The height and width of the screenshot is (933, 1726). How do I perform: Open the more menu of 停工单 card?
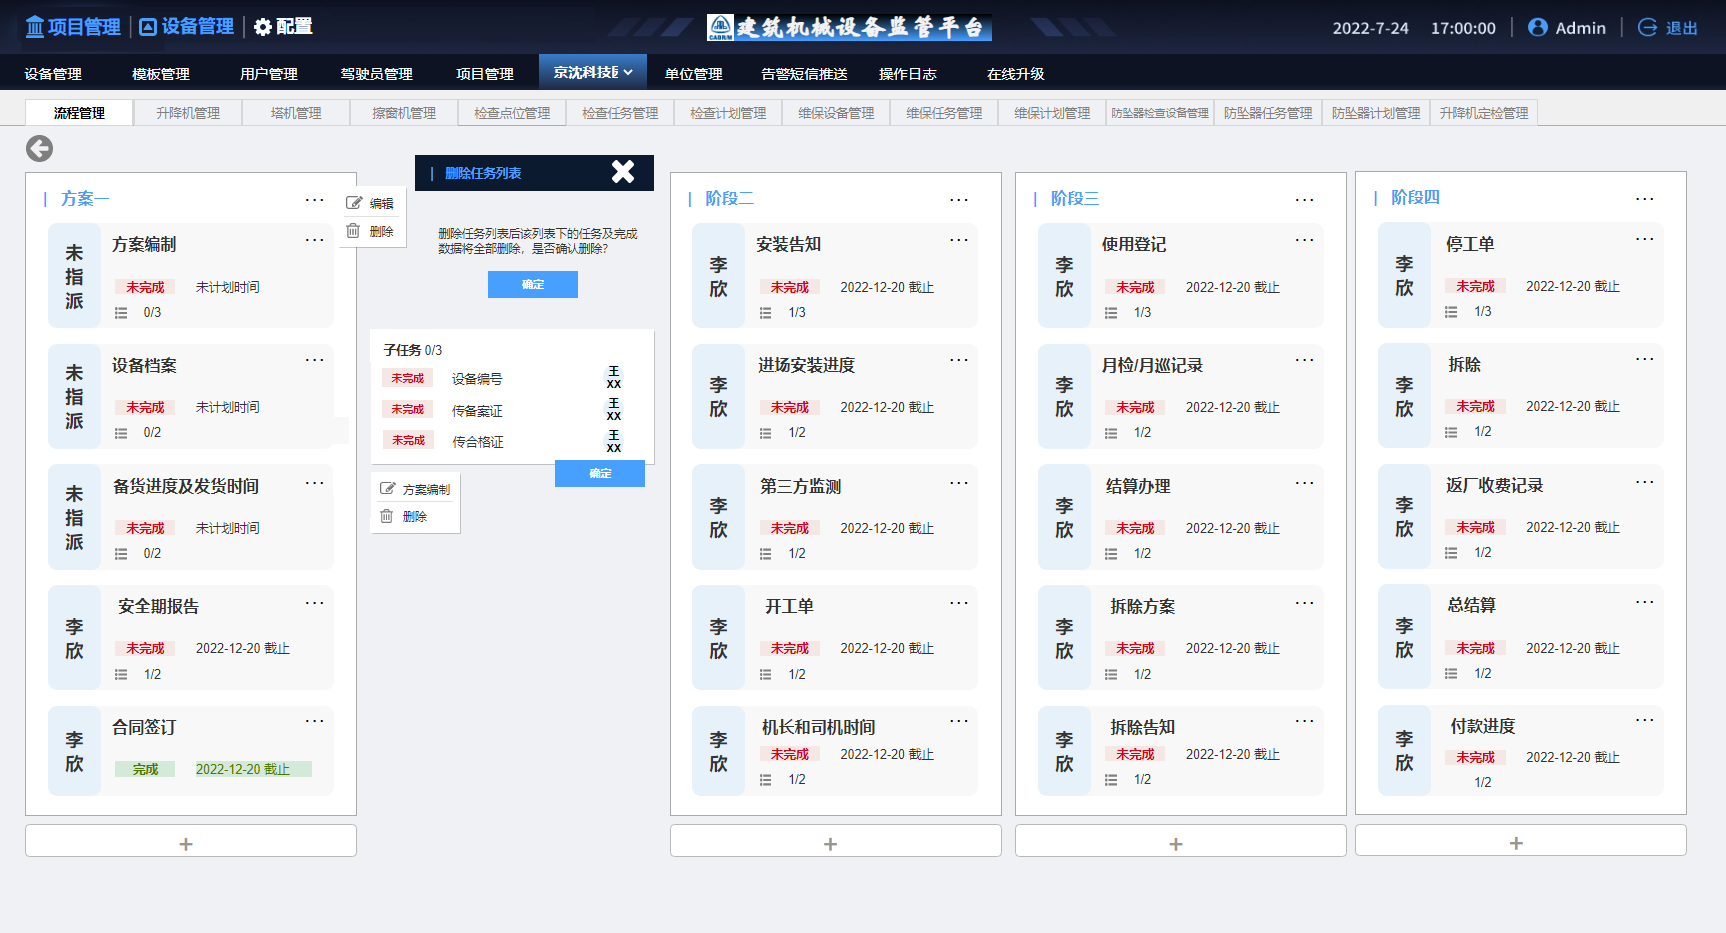point(1645,239)
